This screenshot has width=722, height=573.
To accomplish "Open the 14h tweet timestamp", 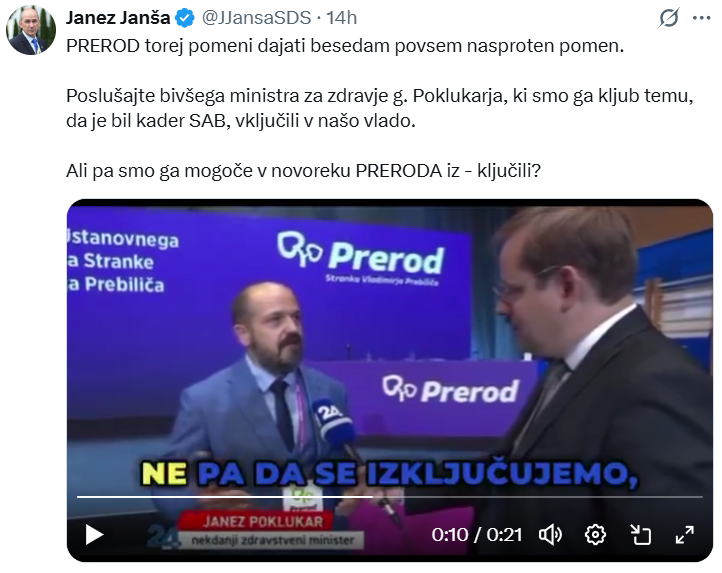I will point(342,18).
